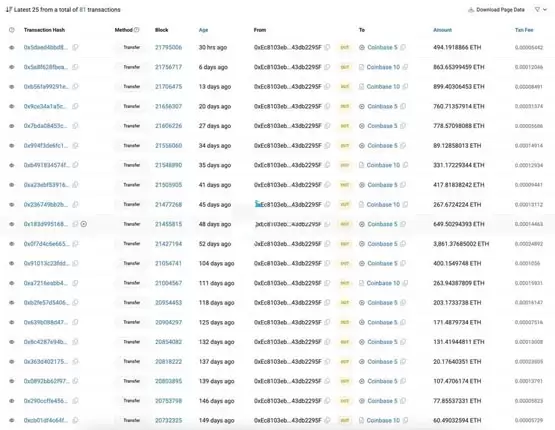
Task: Open block 20954453
Action: pos(168,303)
